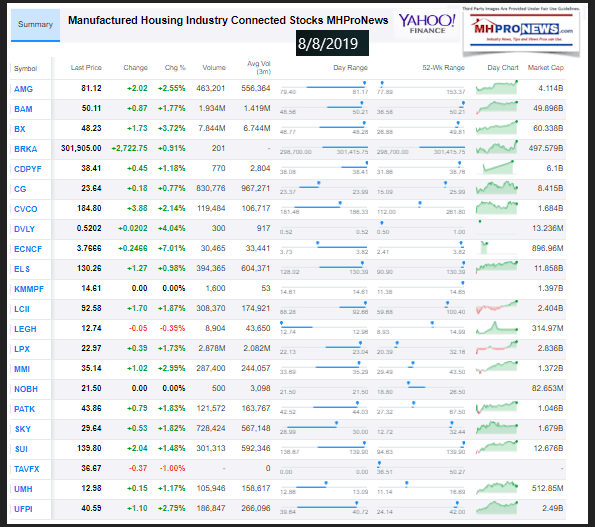This screenshot has width=595, height=527.
Task: Open the CDPYF day chart thumbnail
Action: pos(498,167)
